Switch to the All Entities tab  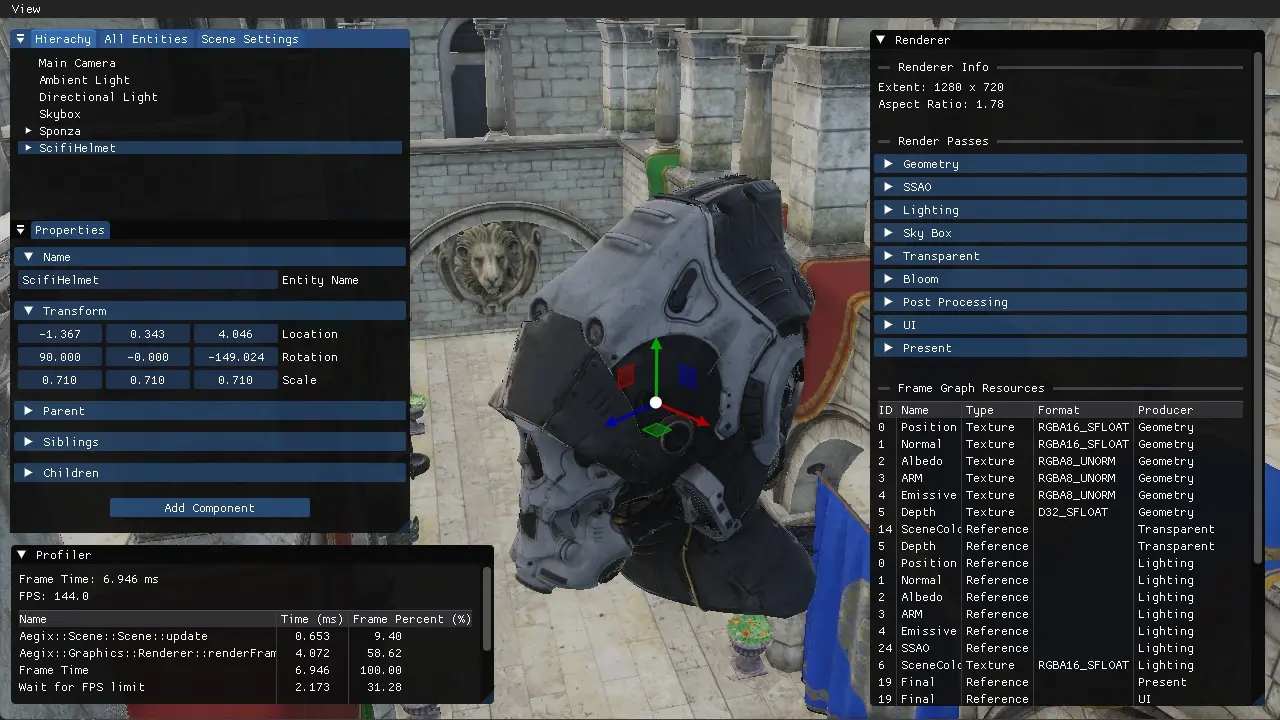pyautogui.click(x=146, y=39)
